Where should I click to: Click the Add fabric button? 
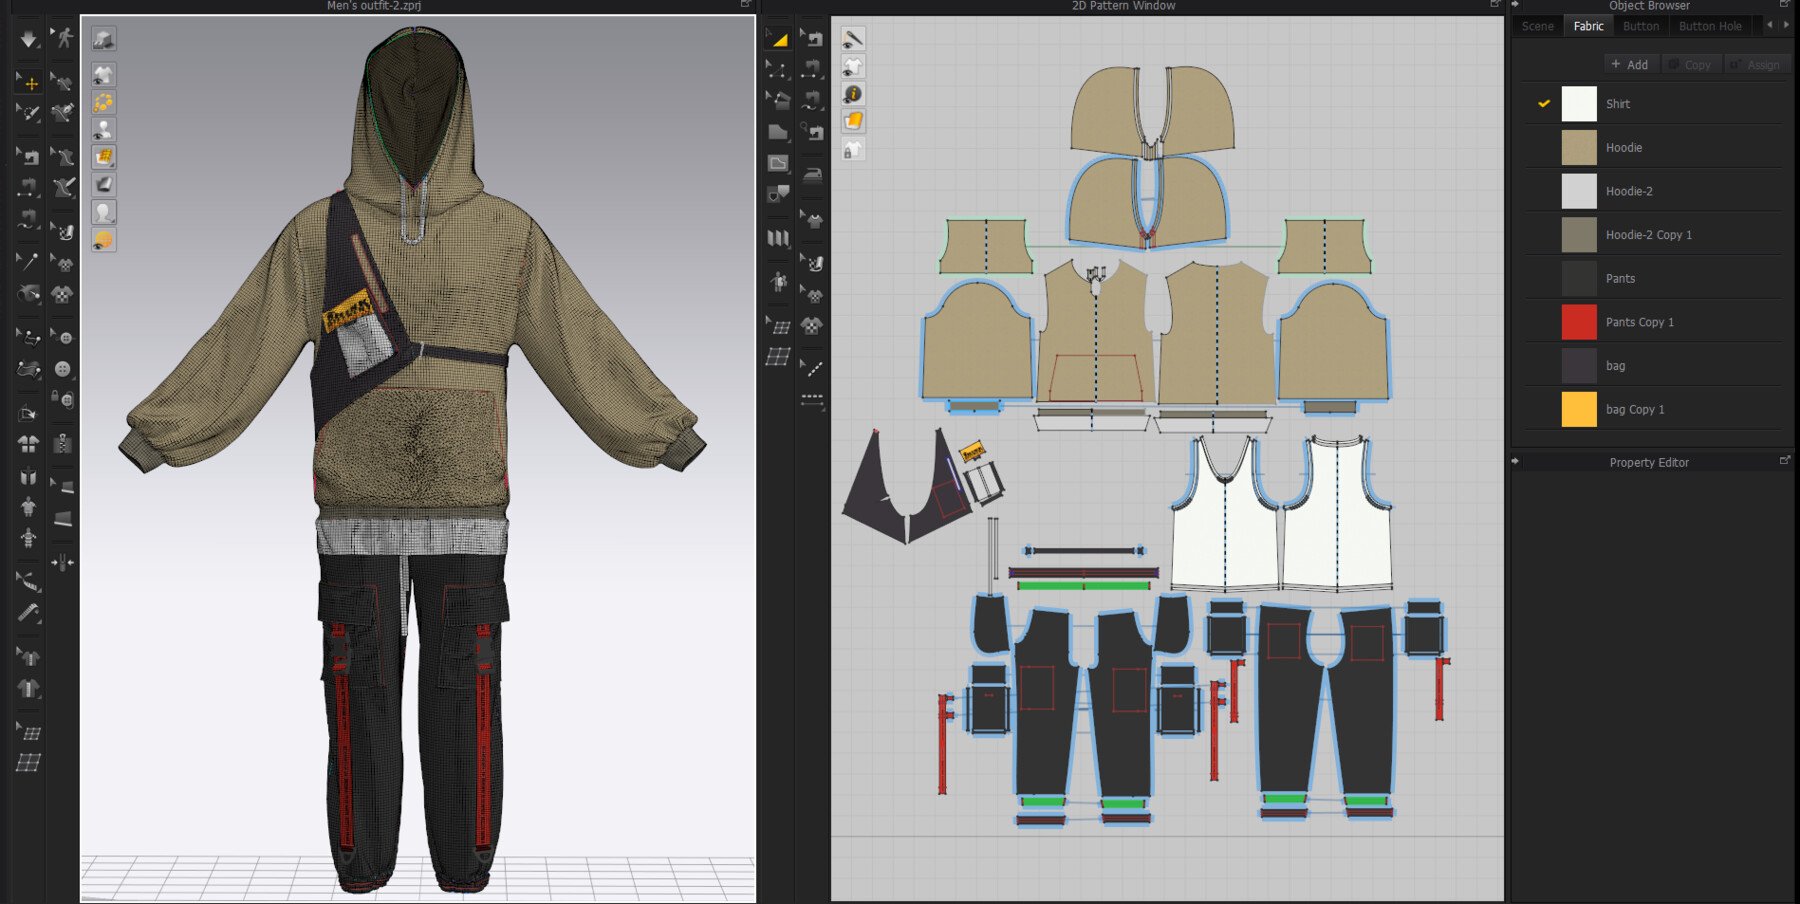tap(1630, 64)
